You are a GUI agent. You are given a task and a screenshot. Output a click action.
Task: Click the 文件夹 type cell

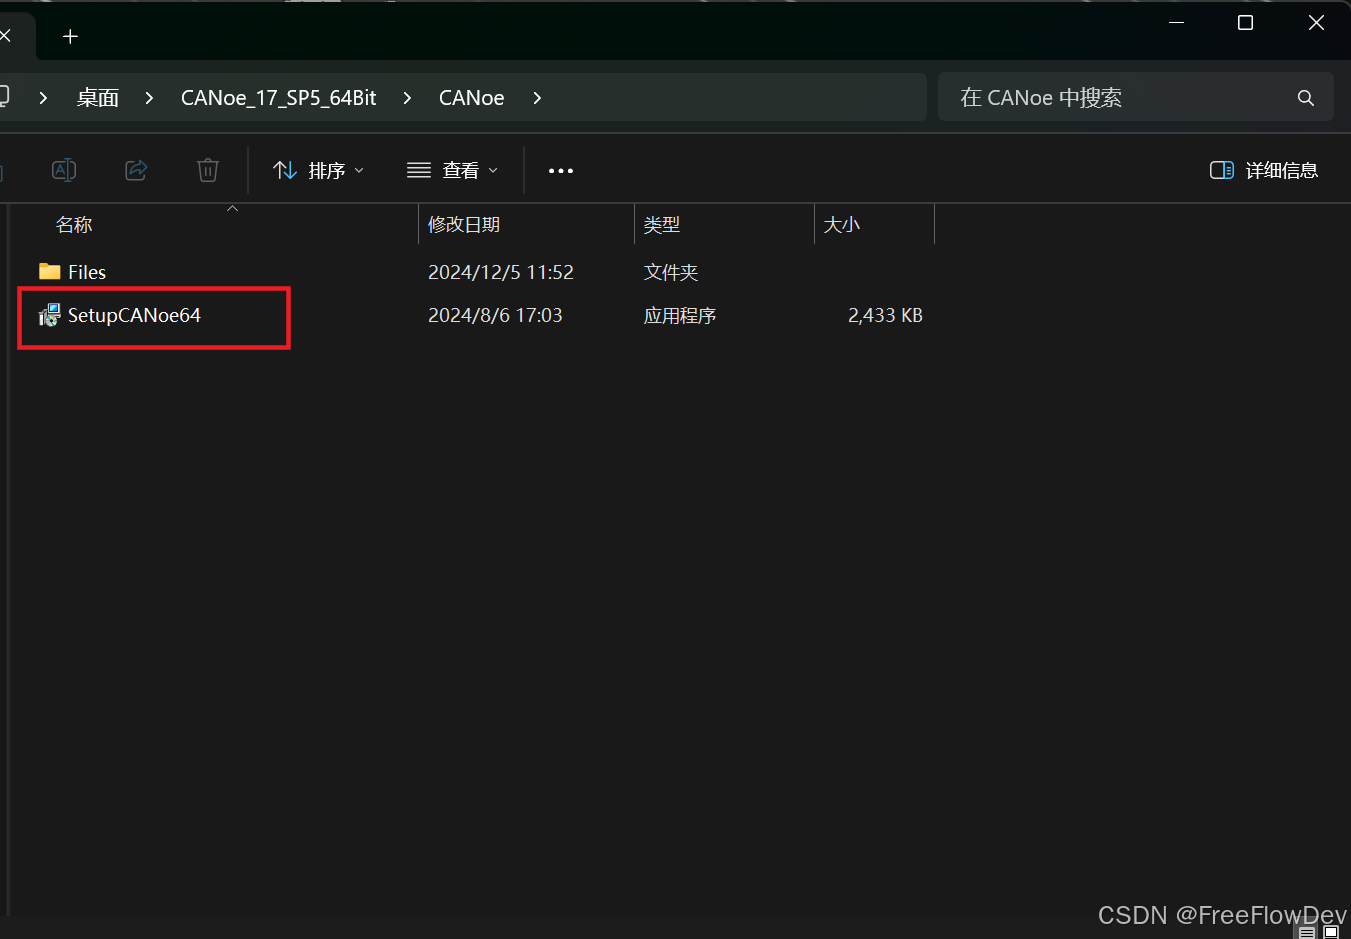pyautogui.click(x=671, y=272)
